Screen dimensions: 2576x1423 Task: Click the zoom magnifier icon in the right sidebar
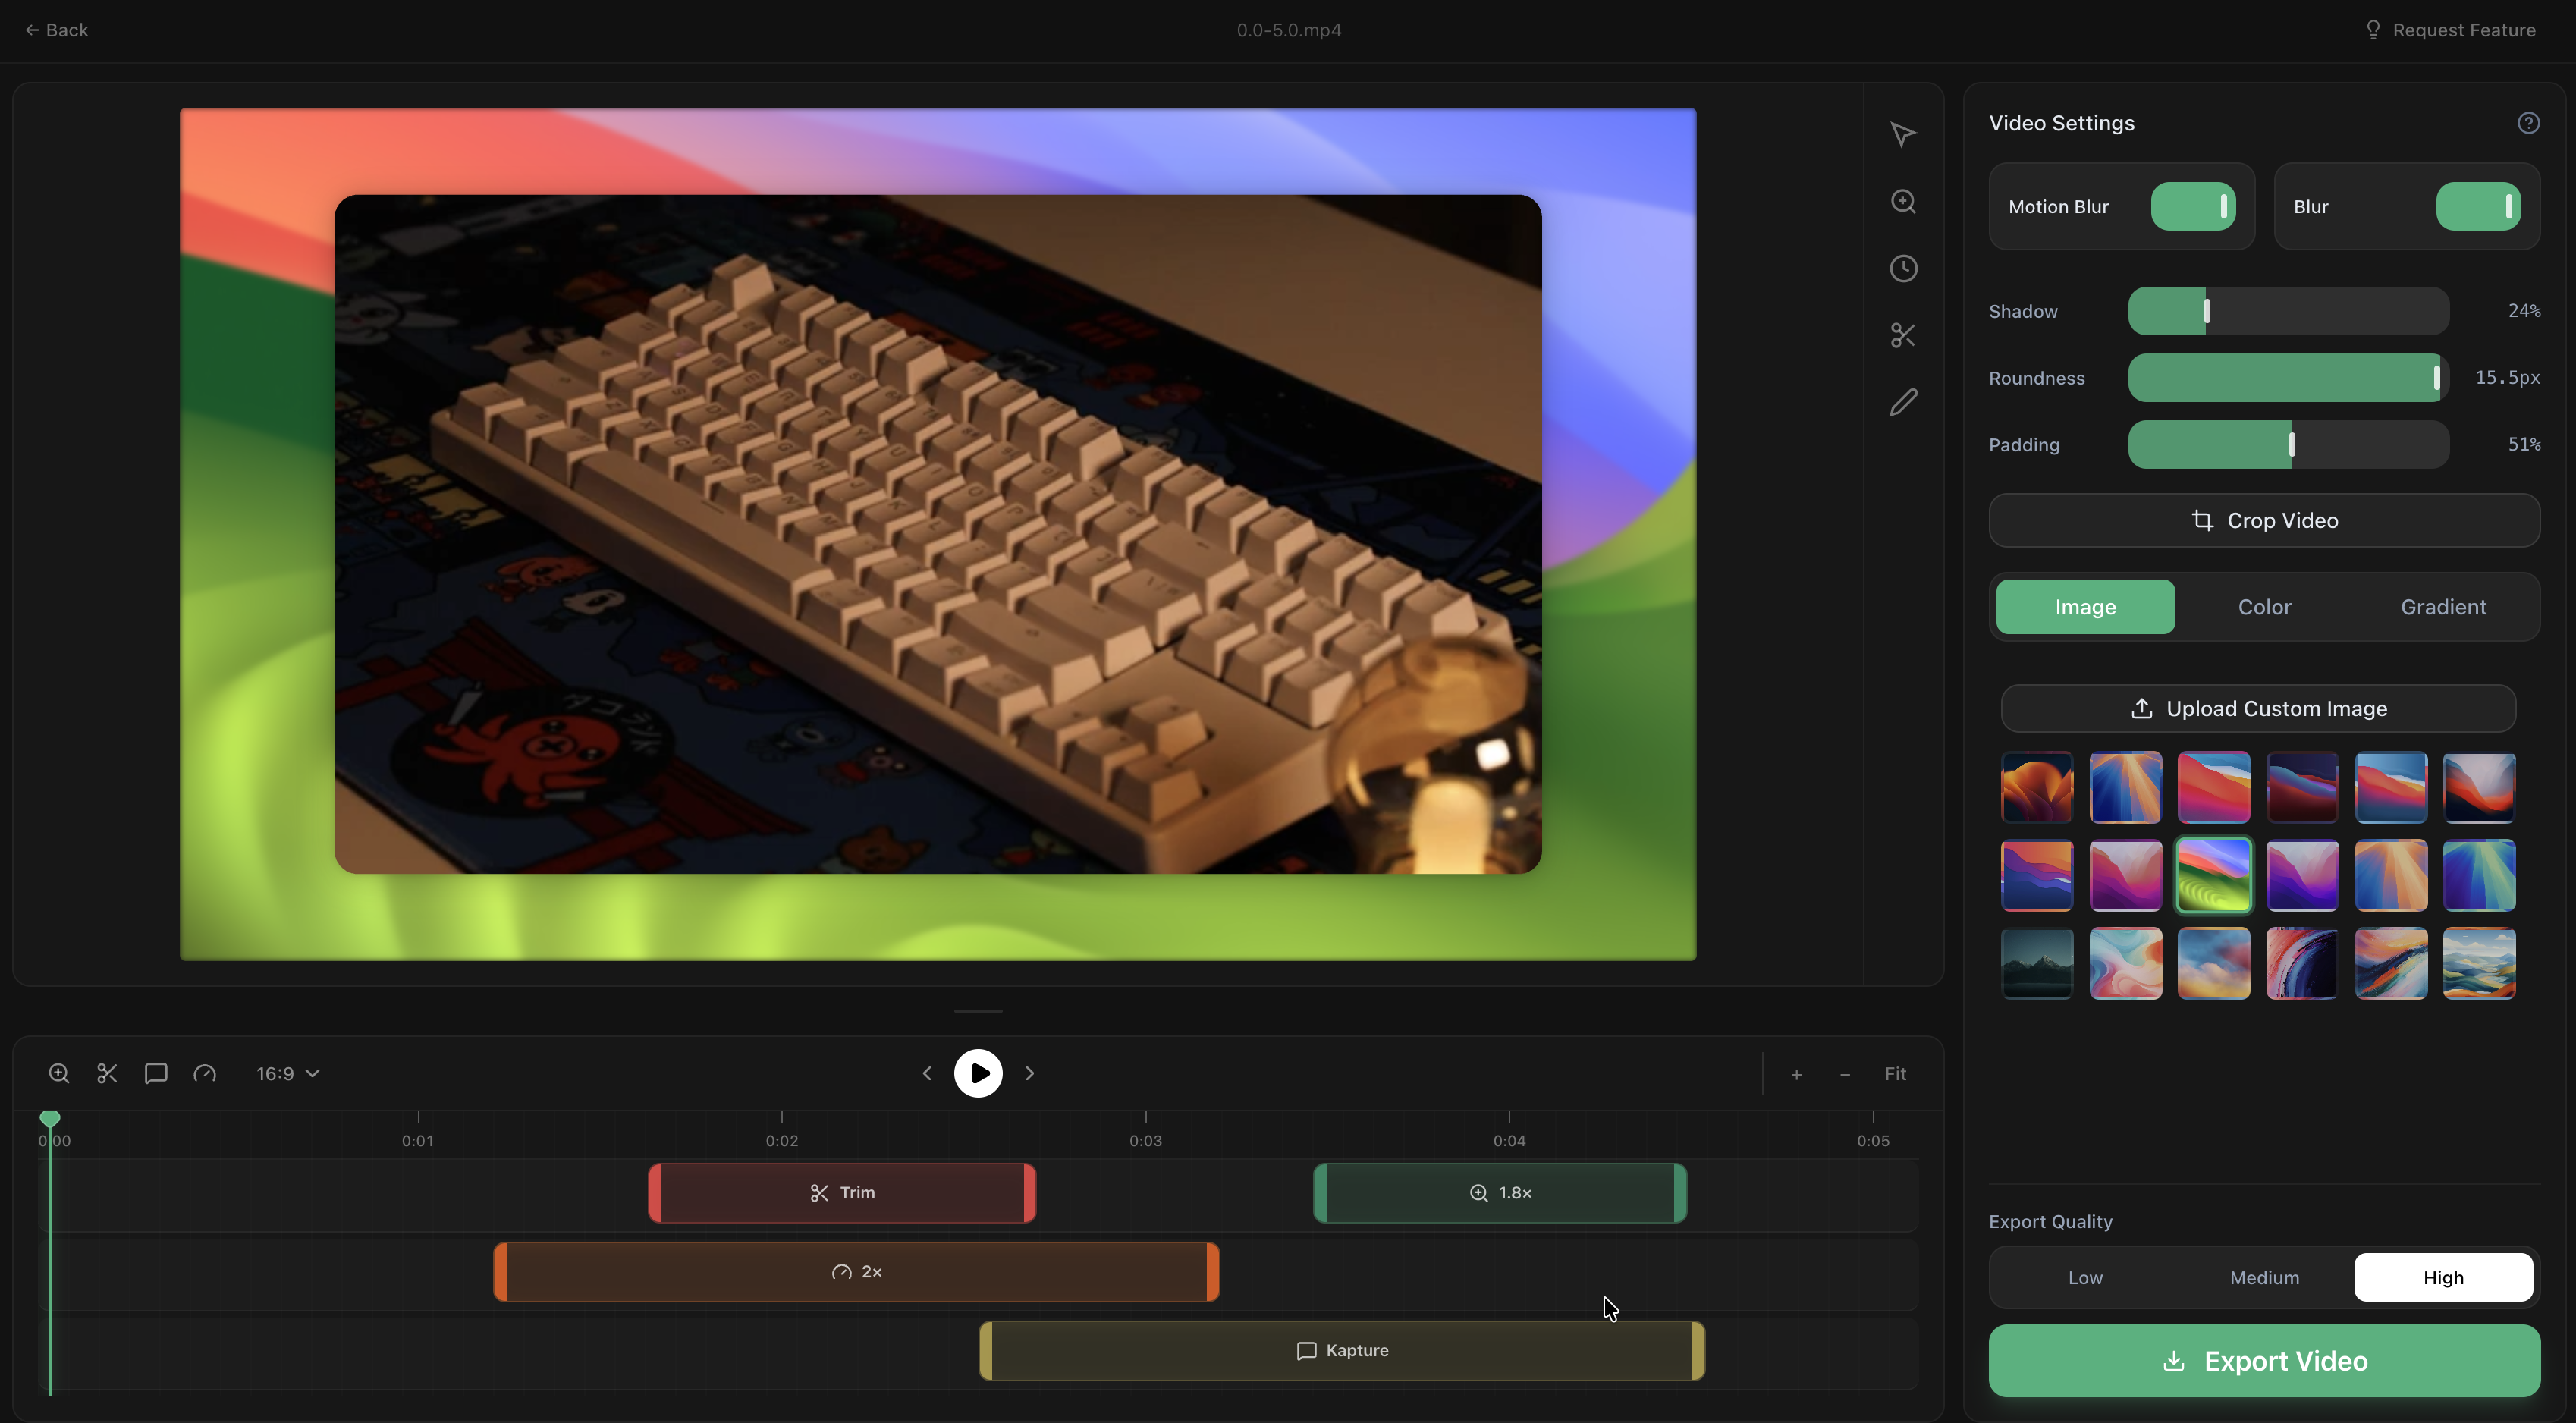(x=1902, y=201)
